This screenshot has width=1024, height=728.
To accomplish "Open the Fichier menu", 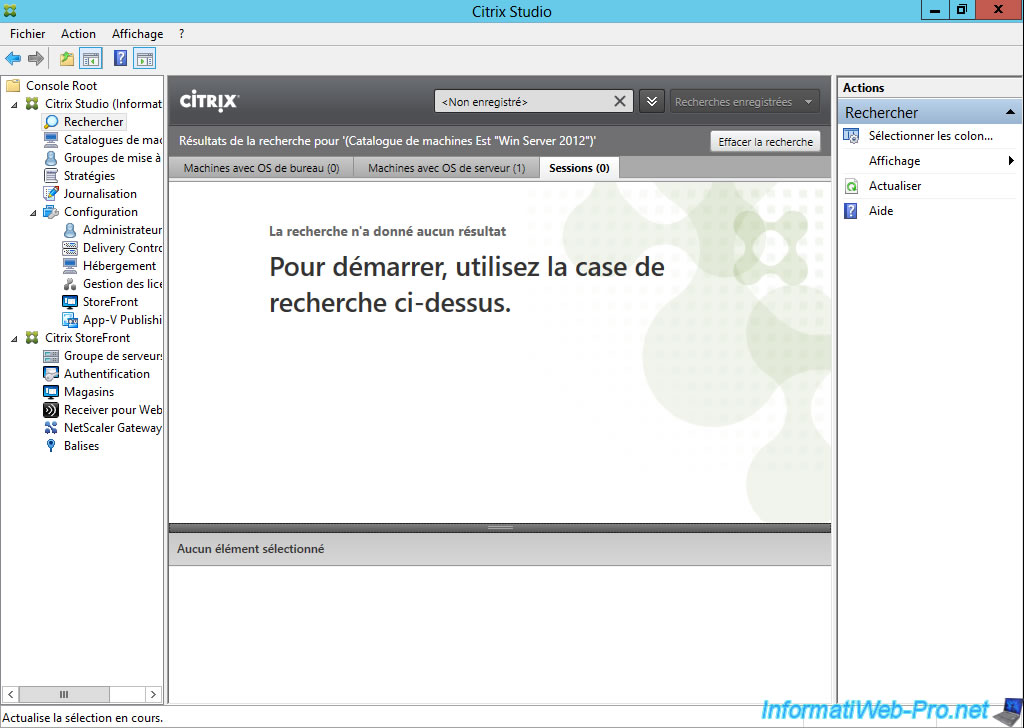I will (27, 34).
